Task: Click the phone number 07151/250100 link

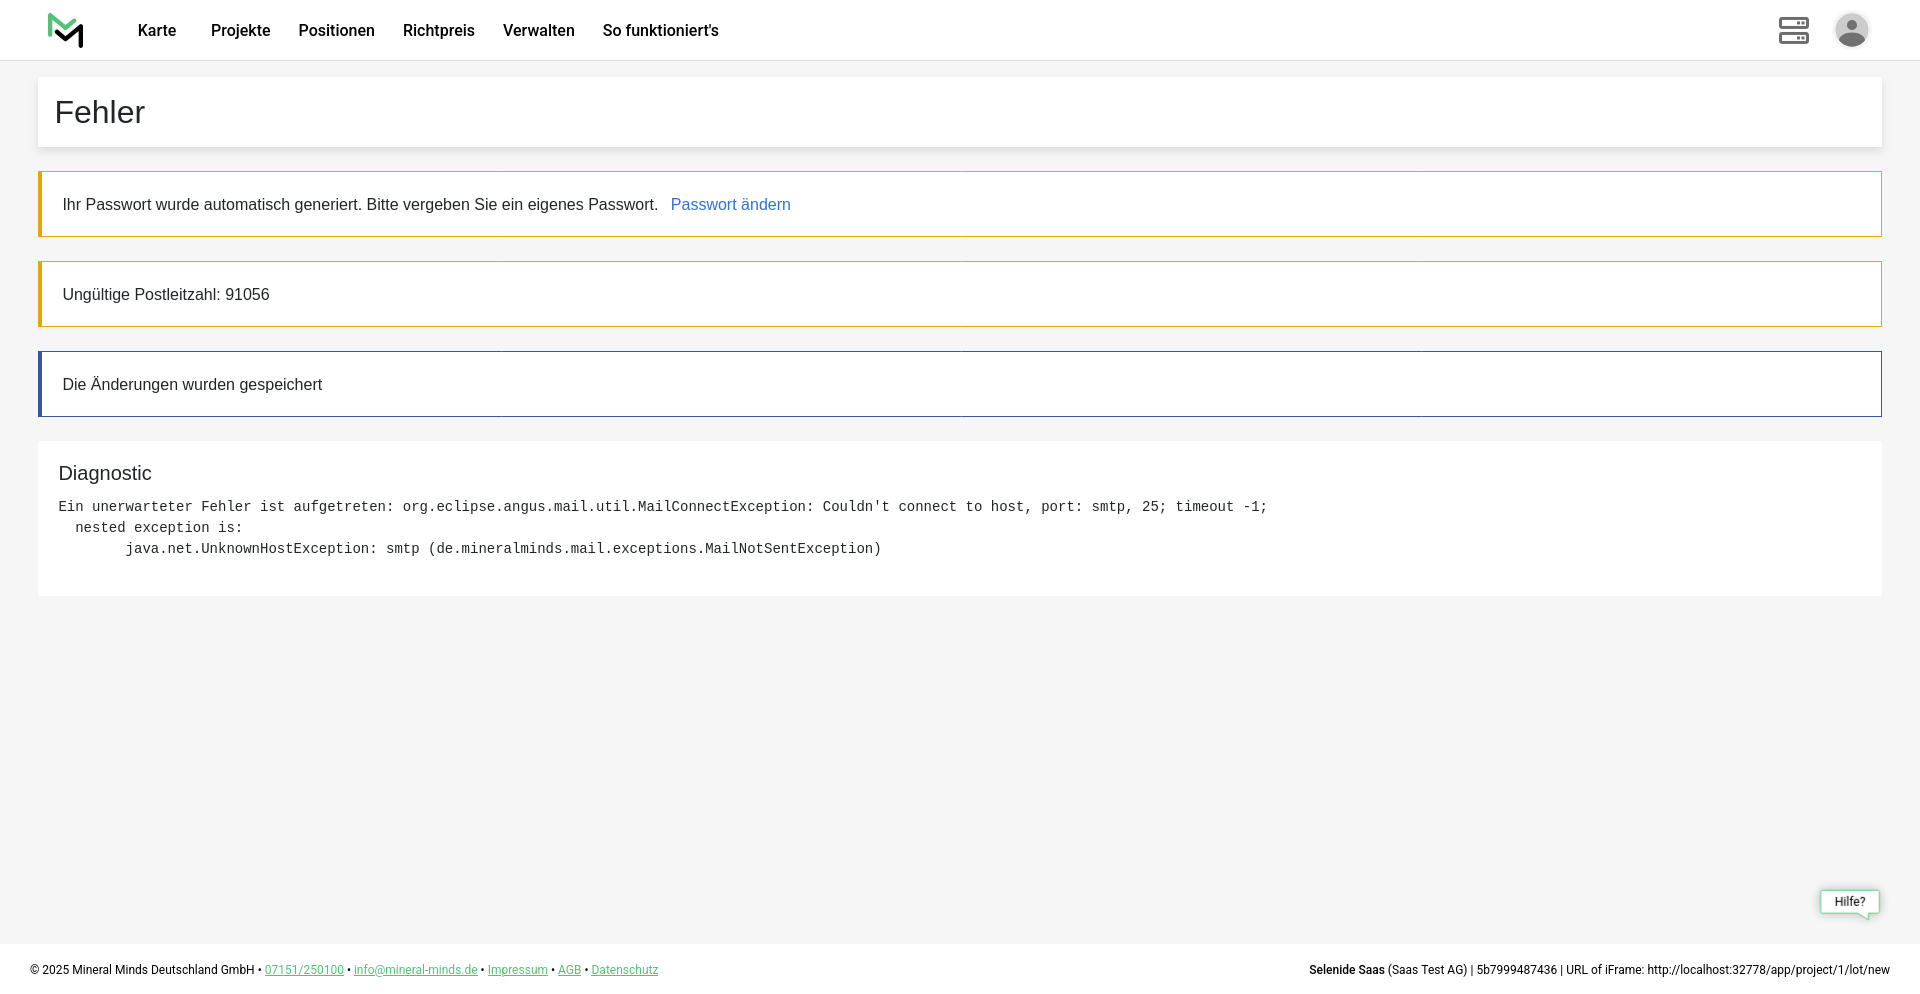Action: pos(304,970)
